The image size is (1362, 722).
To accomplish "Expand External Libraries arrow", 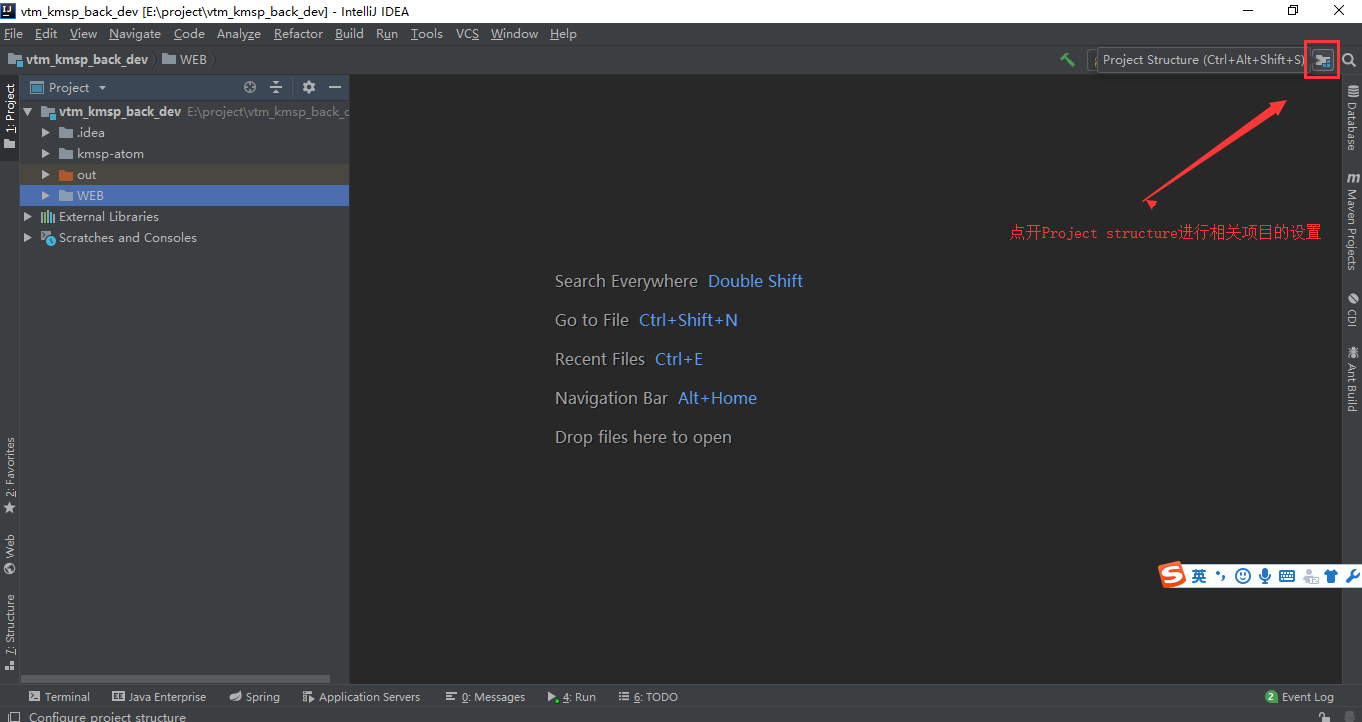I will coord(28,217).
